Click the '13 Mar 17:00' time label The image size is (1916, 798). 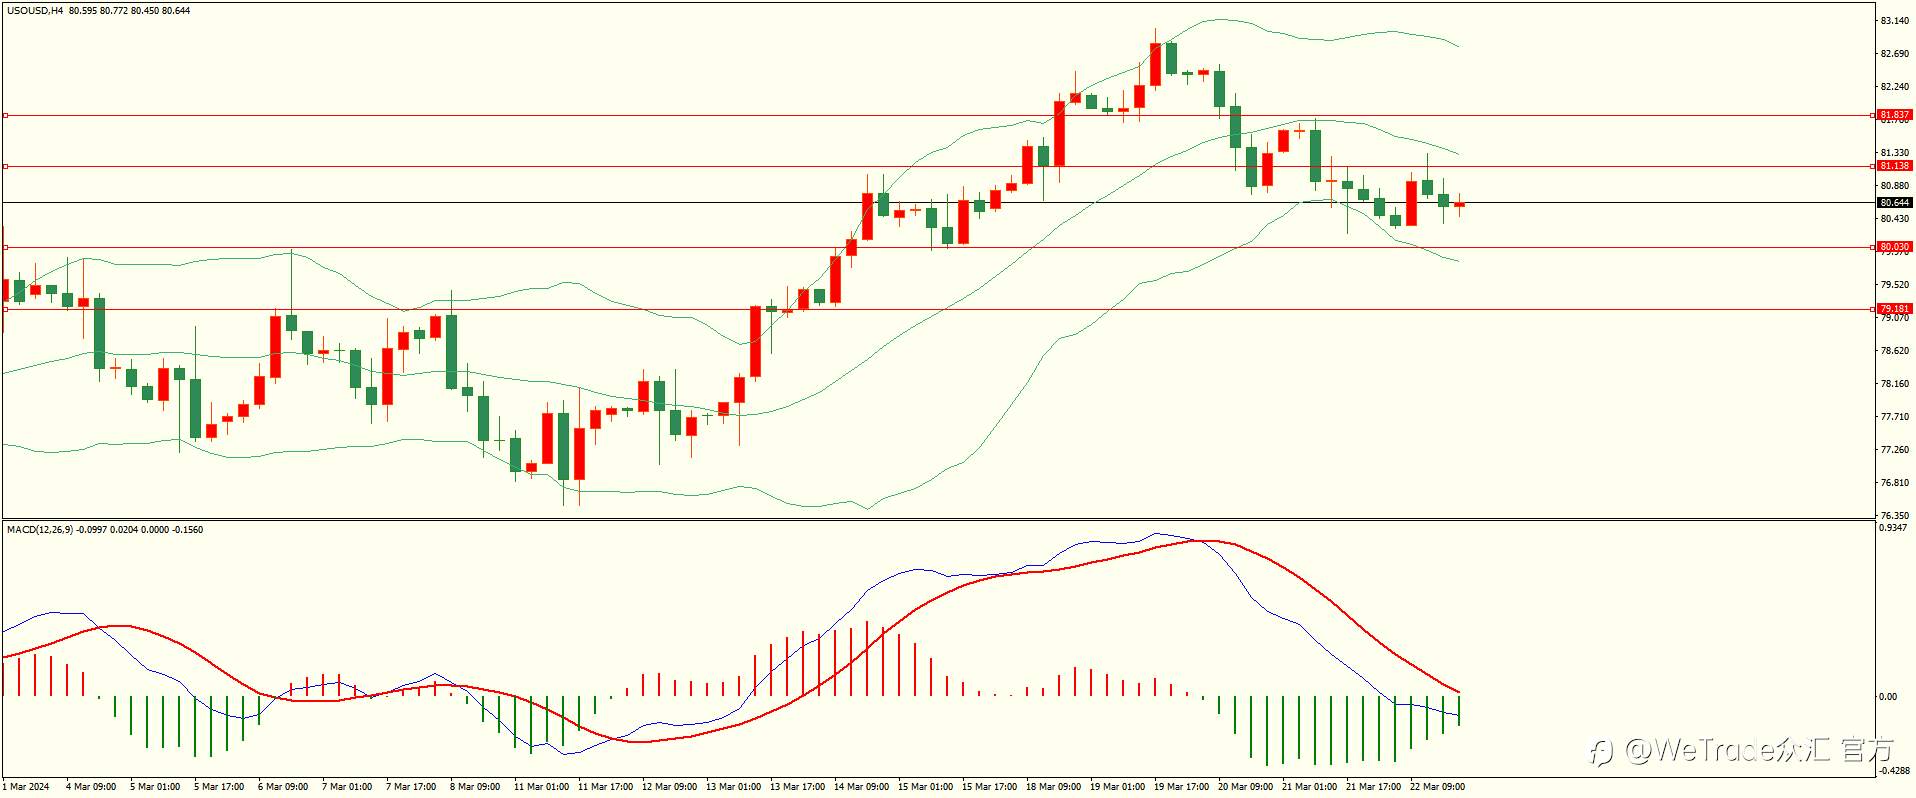[797, 787]
